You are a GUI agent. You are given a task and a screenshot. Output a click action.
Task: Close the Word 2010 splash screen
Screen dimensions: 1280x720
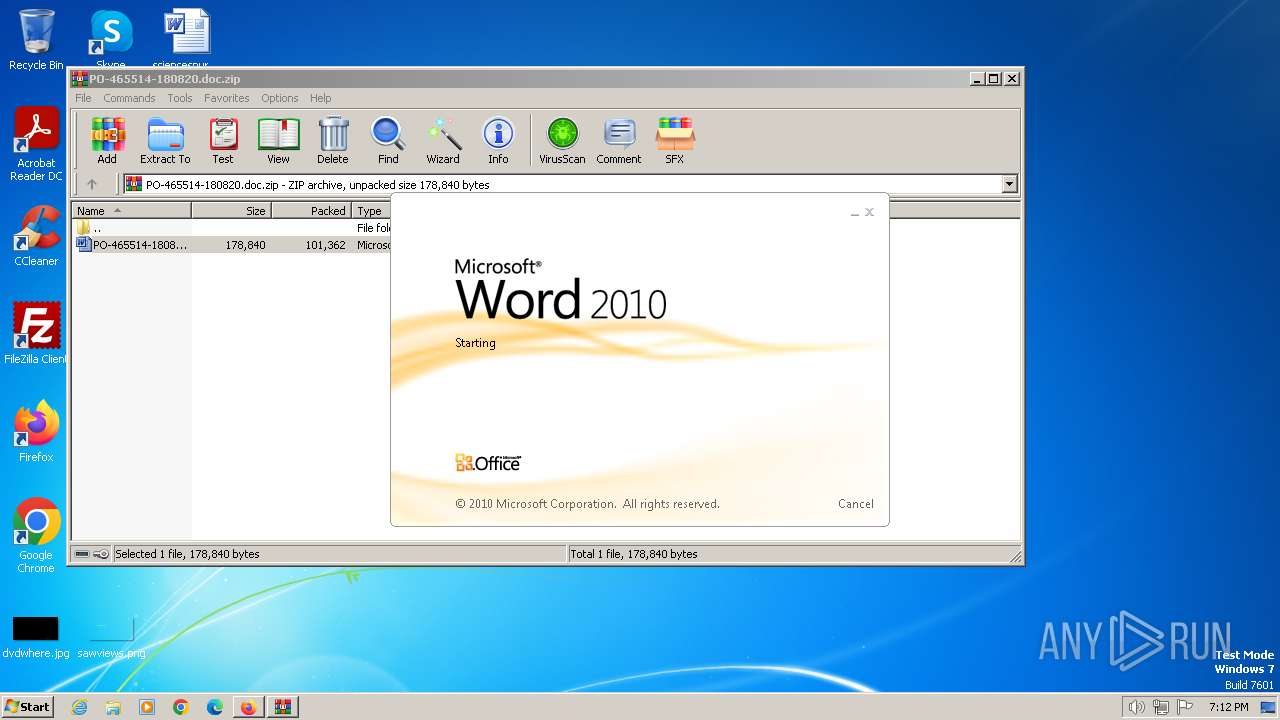click(x=870, y=212)
